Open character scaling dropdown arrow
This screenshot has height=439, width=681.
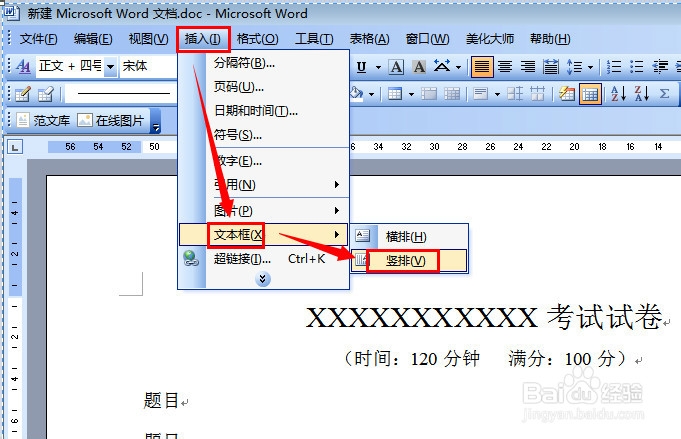pyautogui.click(x=458, y=67)
